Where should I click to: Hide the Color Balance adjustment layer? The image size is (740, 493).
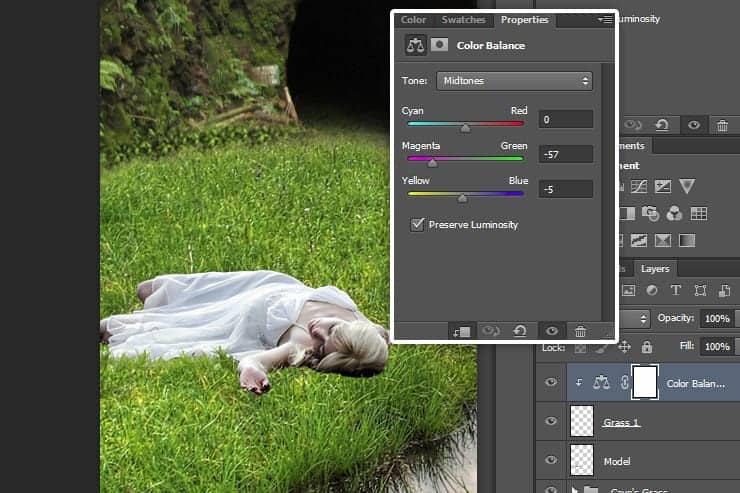550,382
